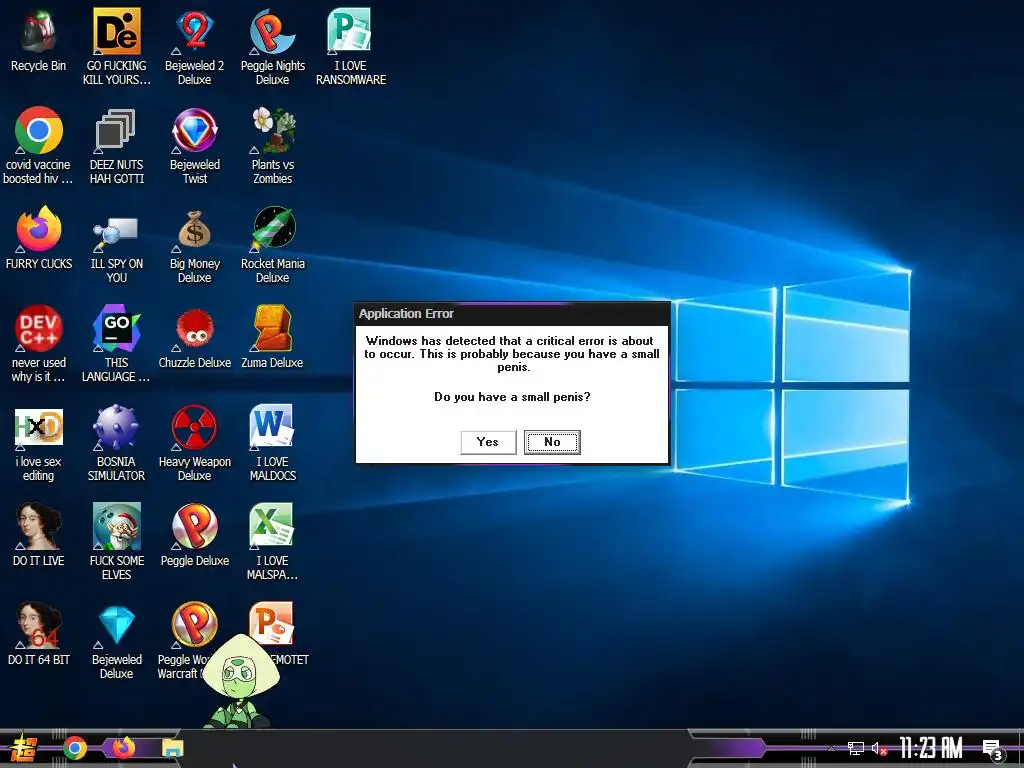Open the notification center tray icon
Screen dimensions: 1024x768
993,750
